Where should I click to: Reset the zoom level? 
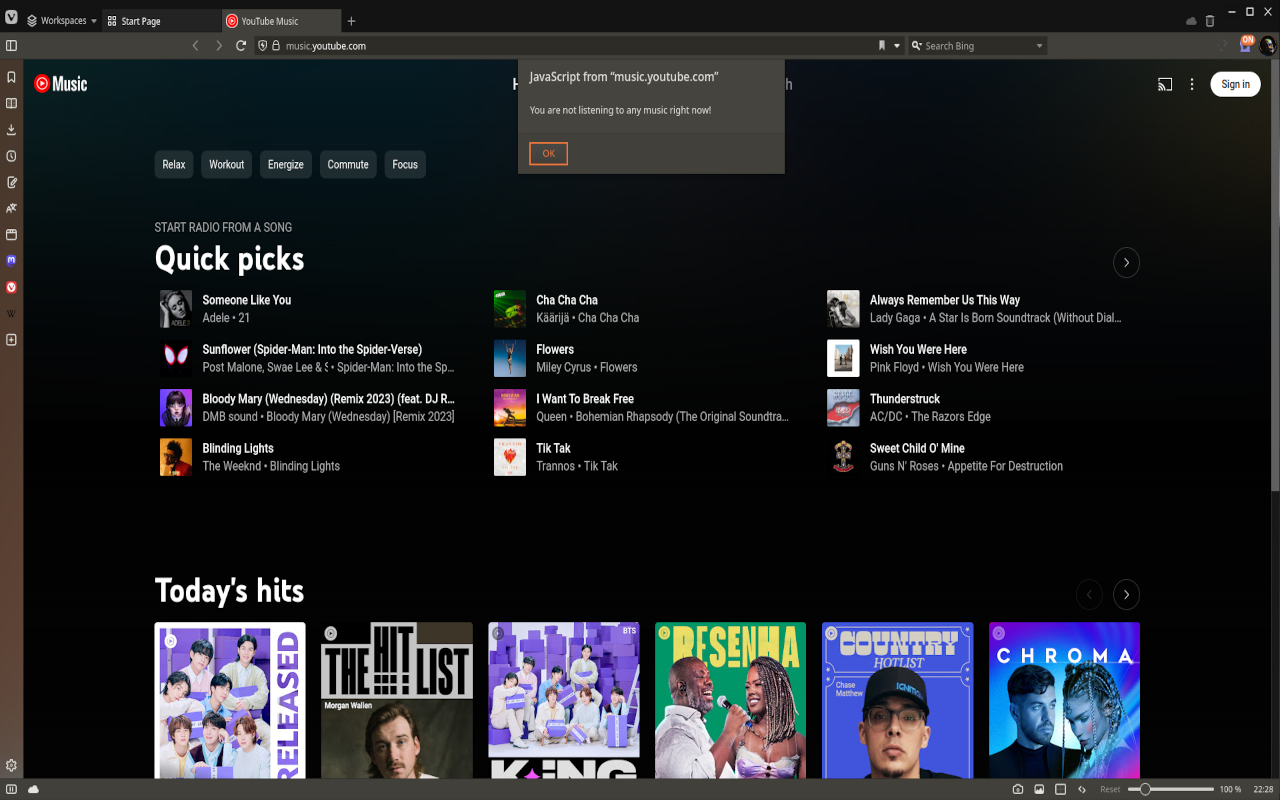point(1110,789)
